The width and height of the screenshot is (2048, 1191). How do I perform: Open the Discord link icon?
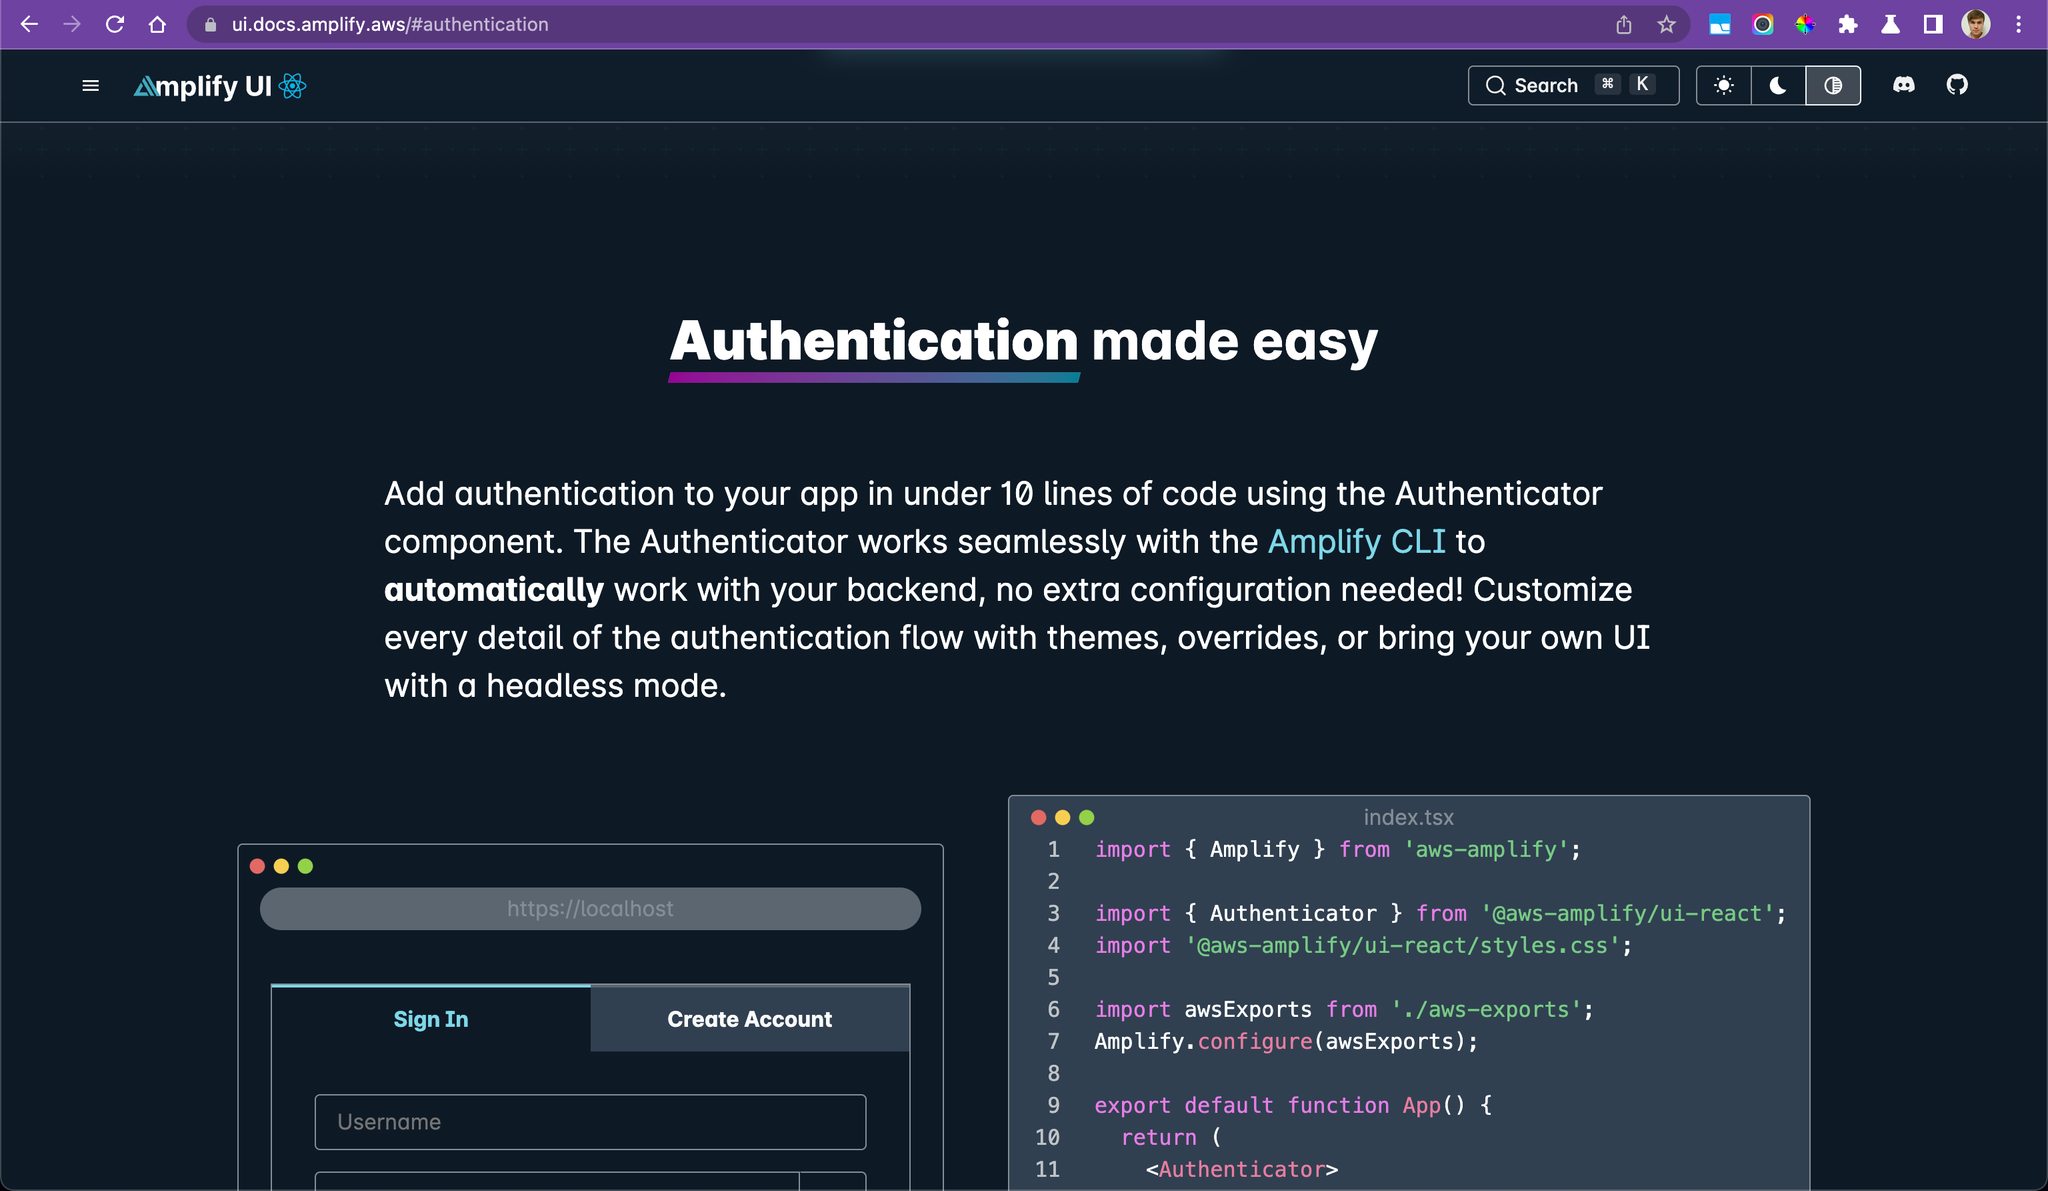pos(1904,85)
